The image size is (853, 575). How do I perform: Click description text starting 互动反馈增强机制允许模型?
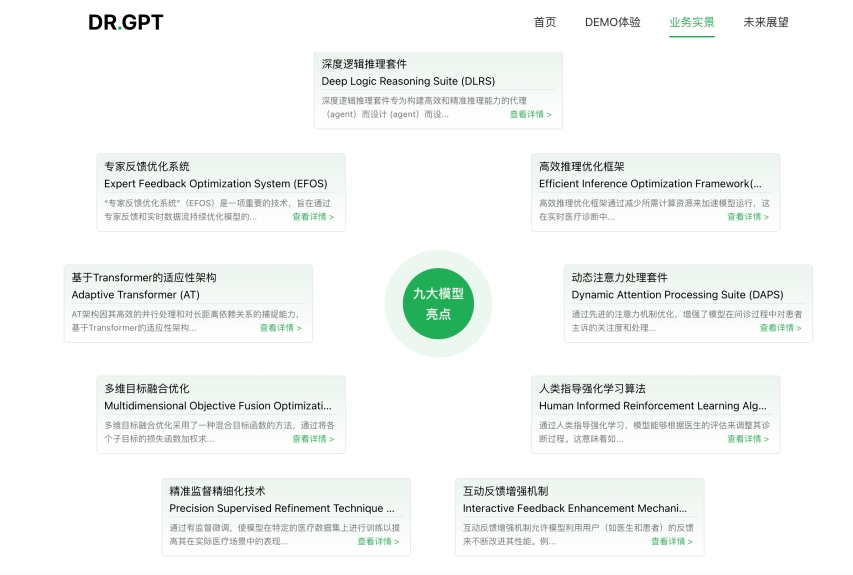coord(578,534)
